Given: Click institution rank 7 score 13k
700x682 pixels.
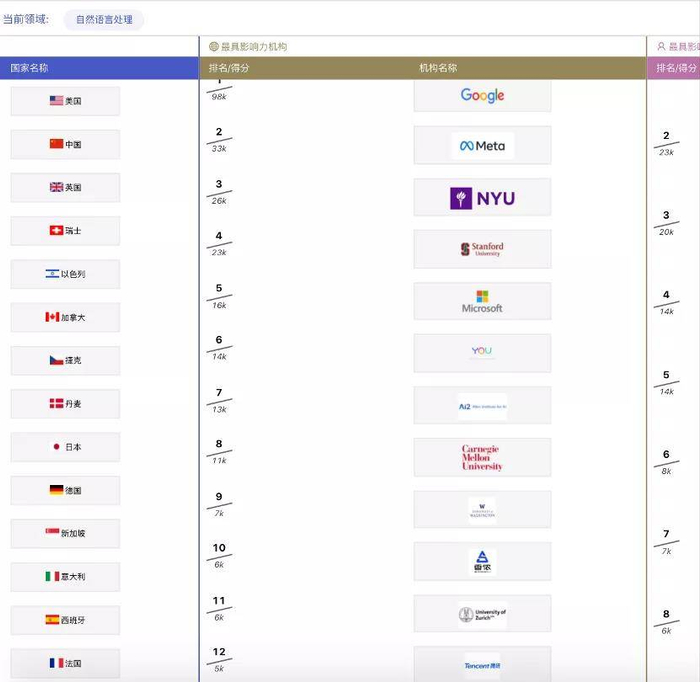Looking at the screenshot, I should (219, 401).
